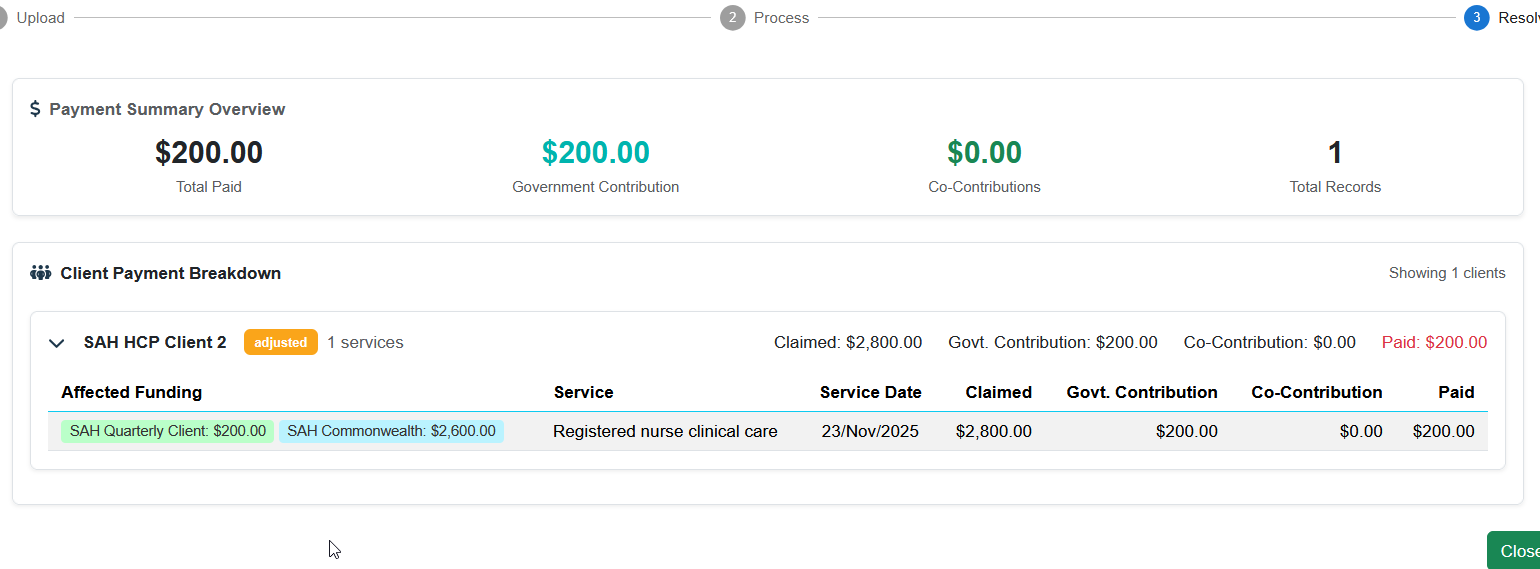Click the Service Date column header
Viewport: 1540px width, 569px height.
[x=870, y=392]
